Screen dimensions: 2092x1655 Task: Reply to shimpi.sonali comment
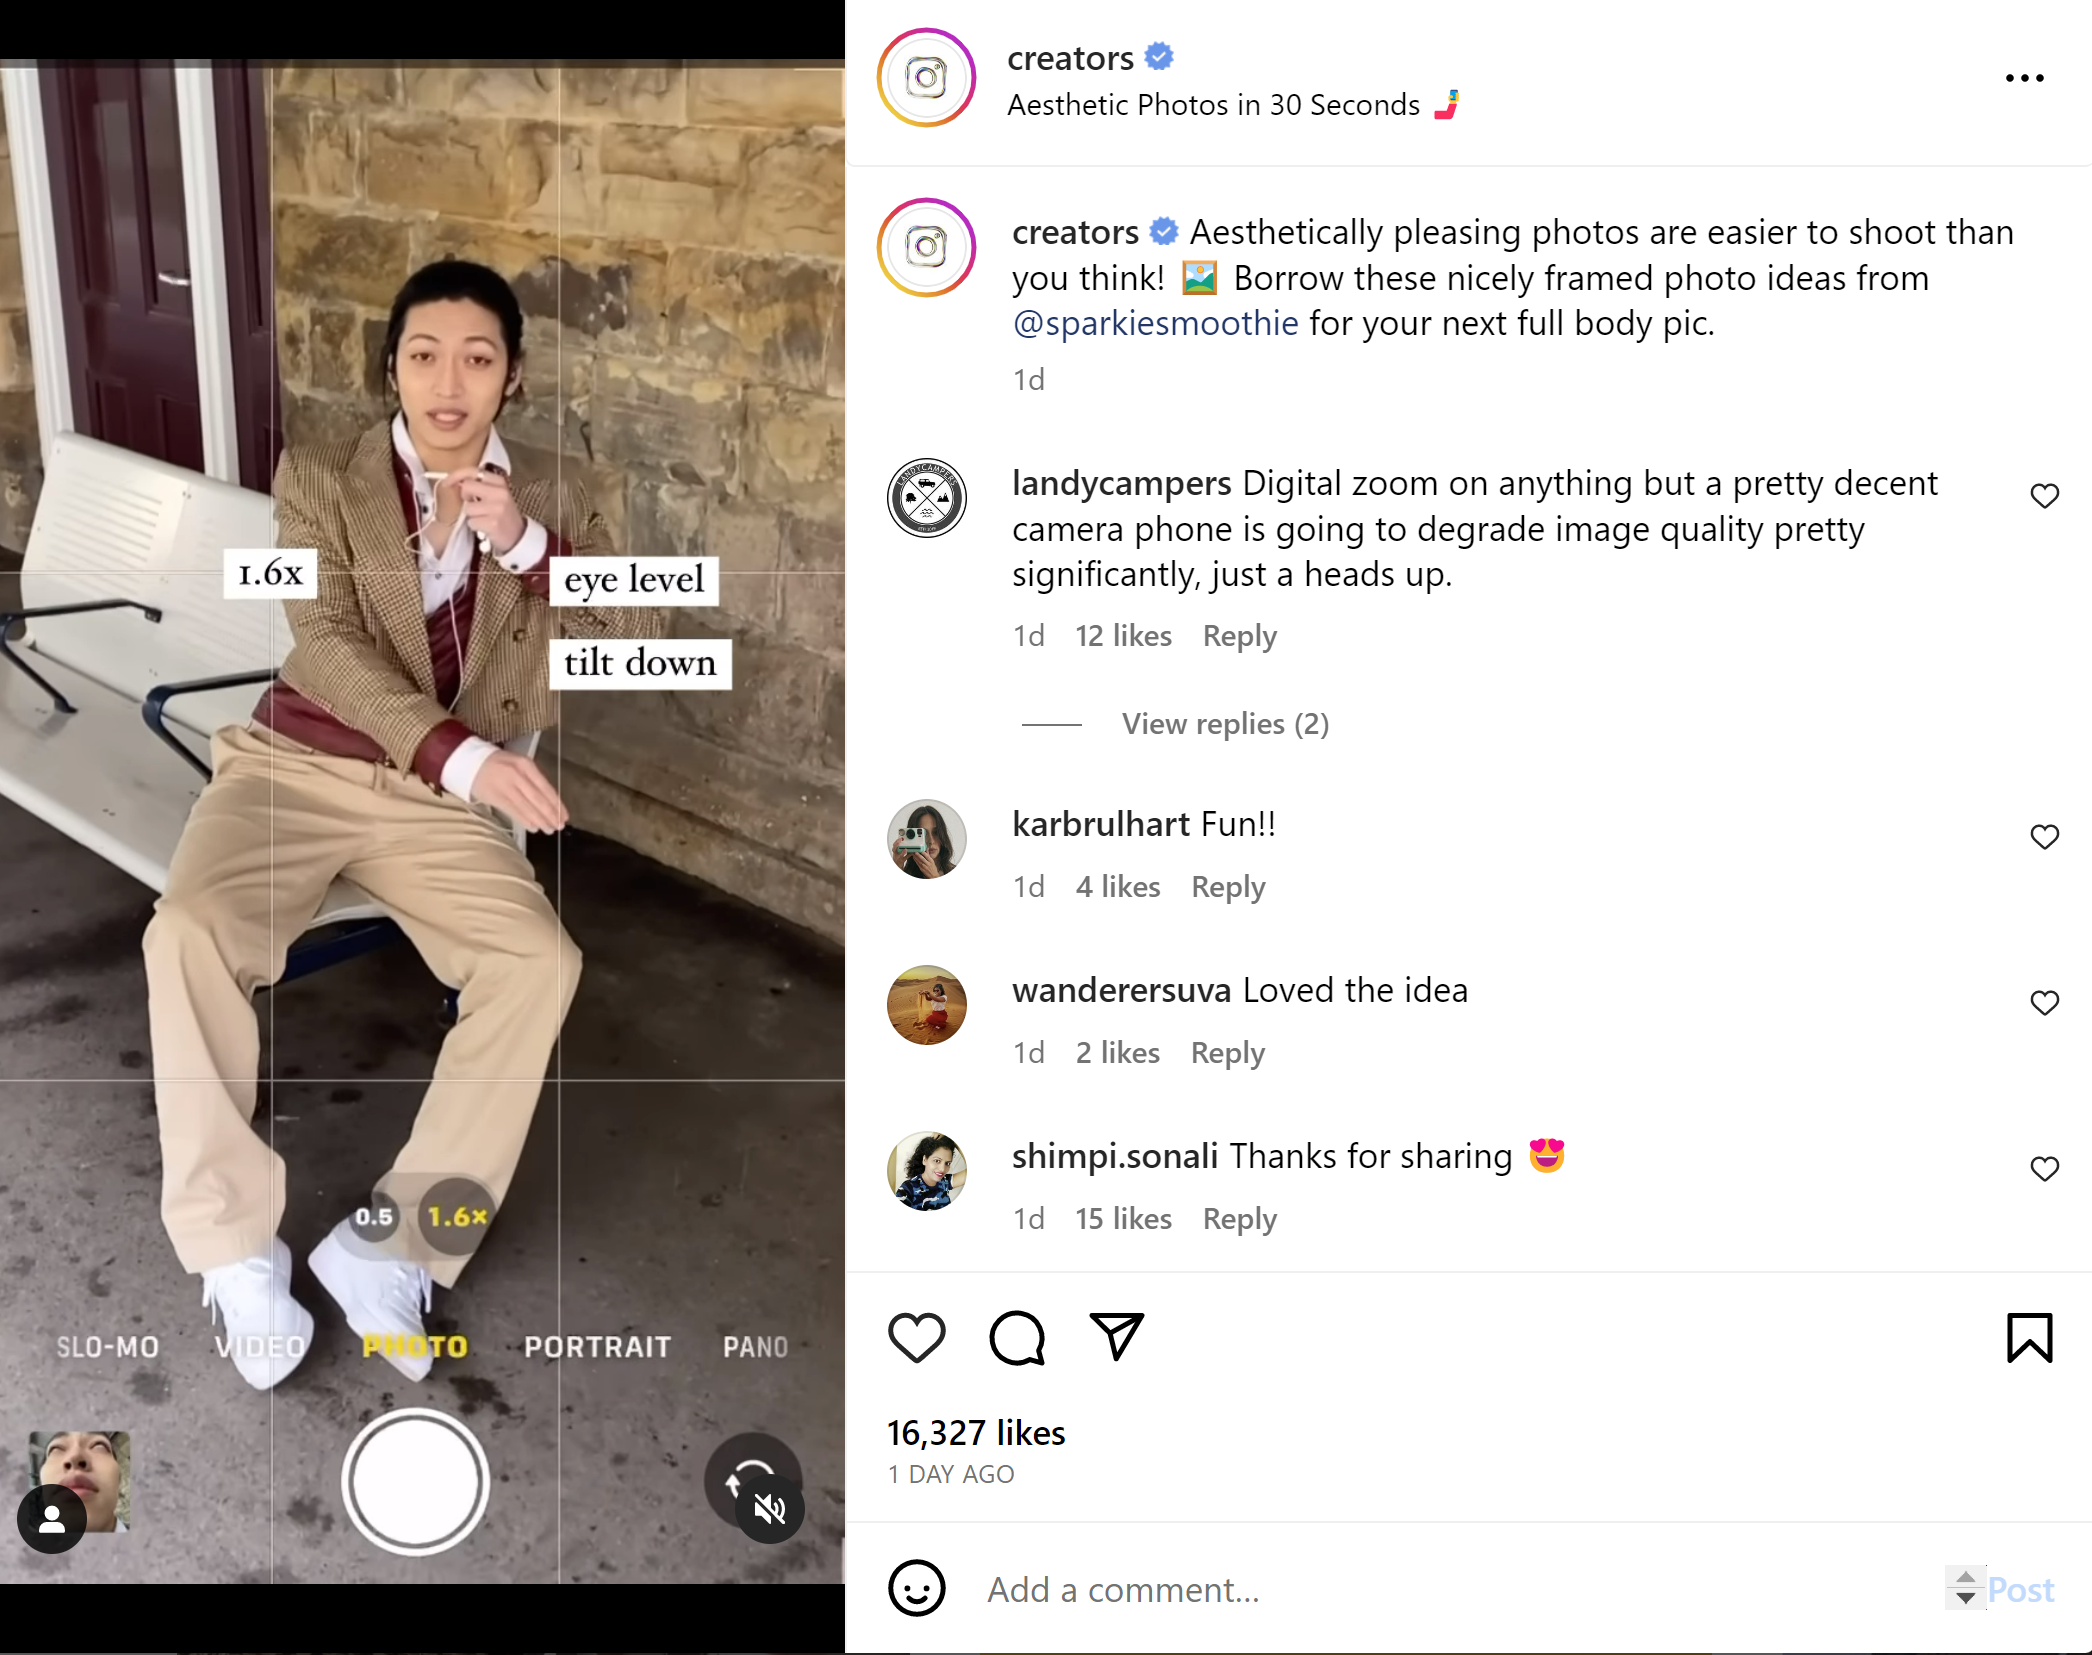tap(1239, 1219)
